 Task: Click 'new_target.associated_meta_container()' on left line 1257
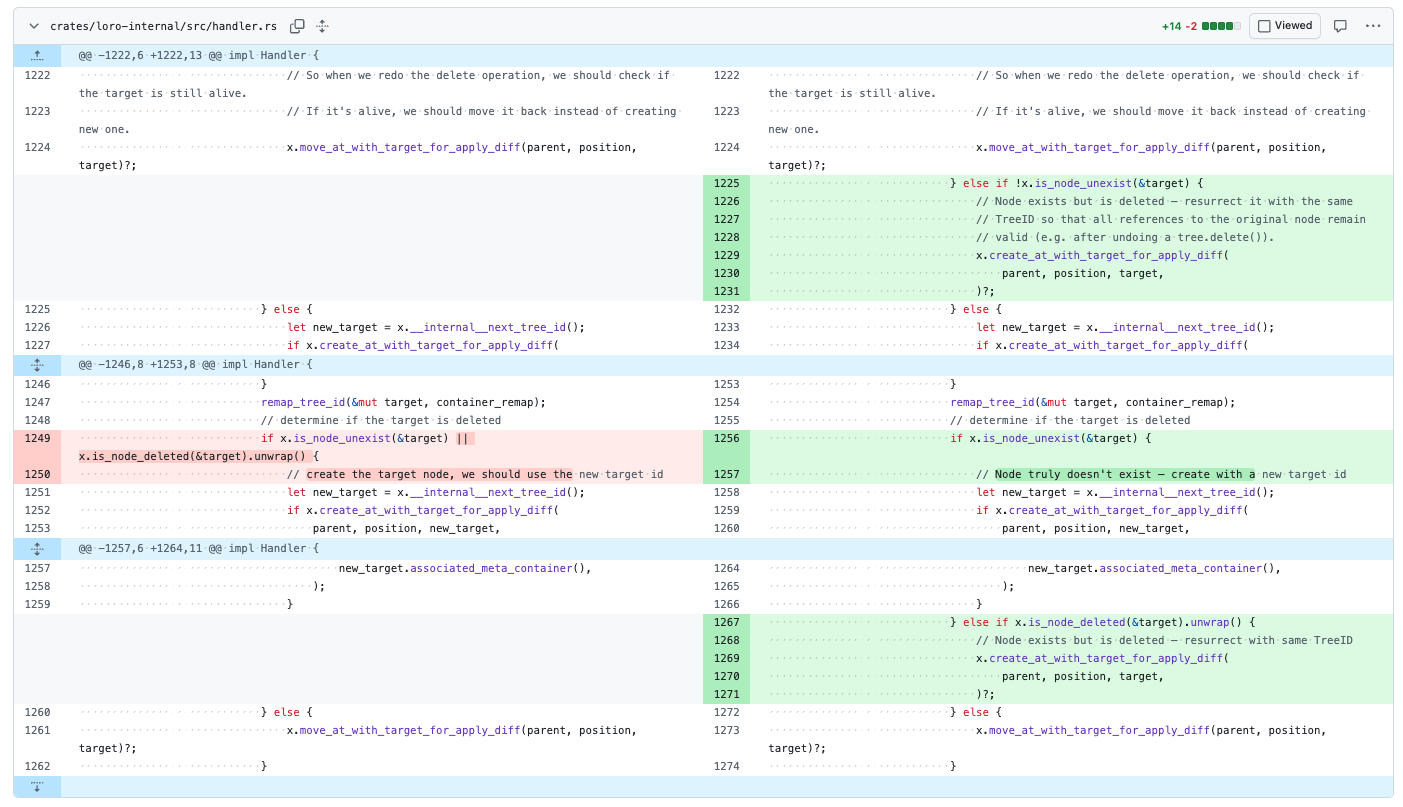tap(465, 569)
